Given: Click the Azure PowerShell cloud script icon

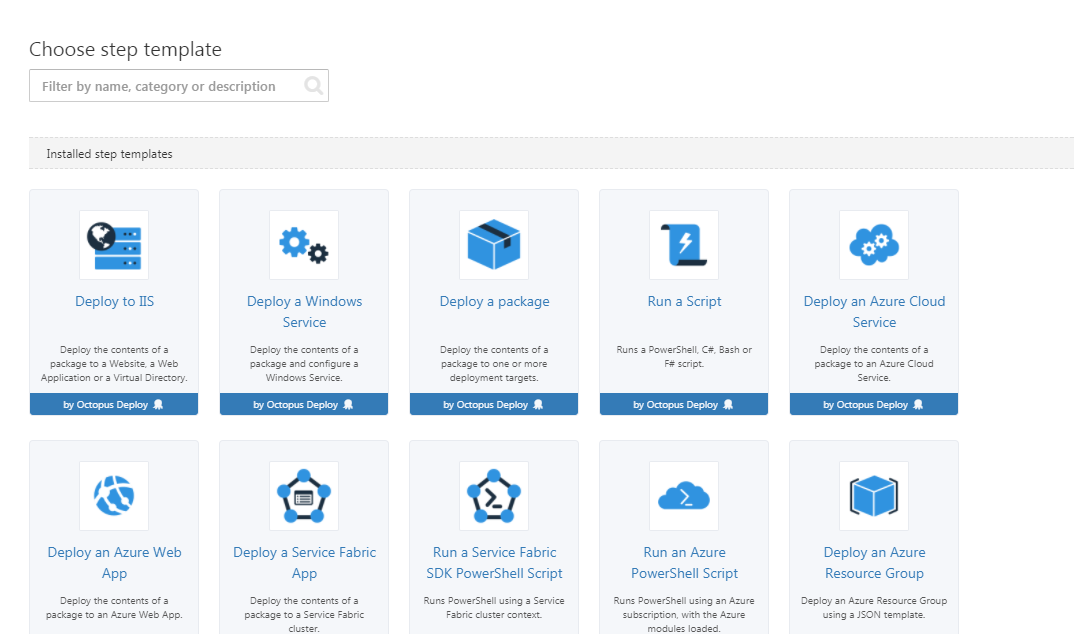Looking at the screenshot, I should point(683,495).
